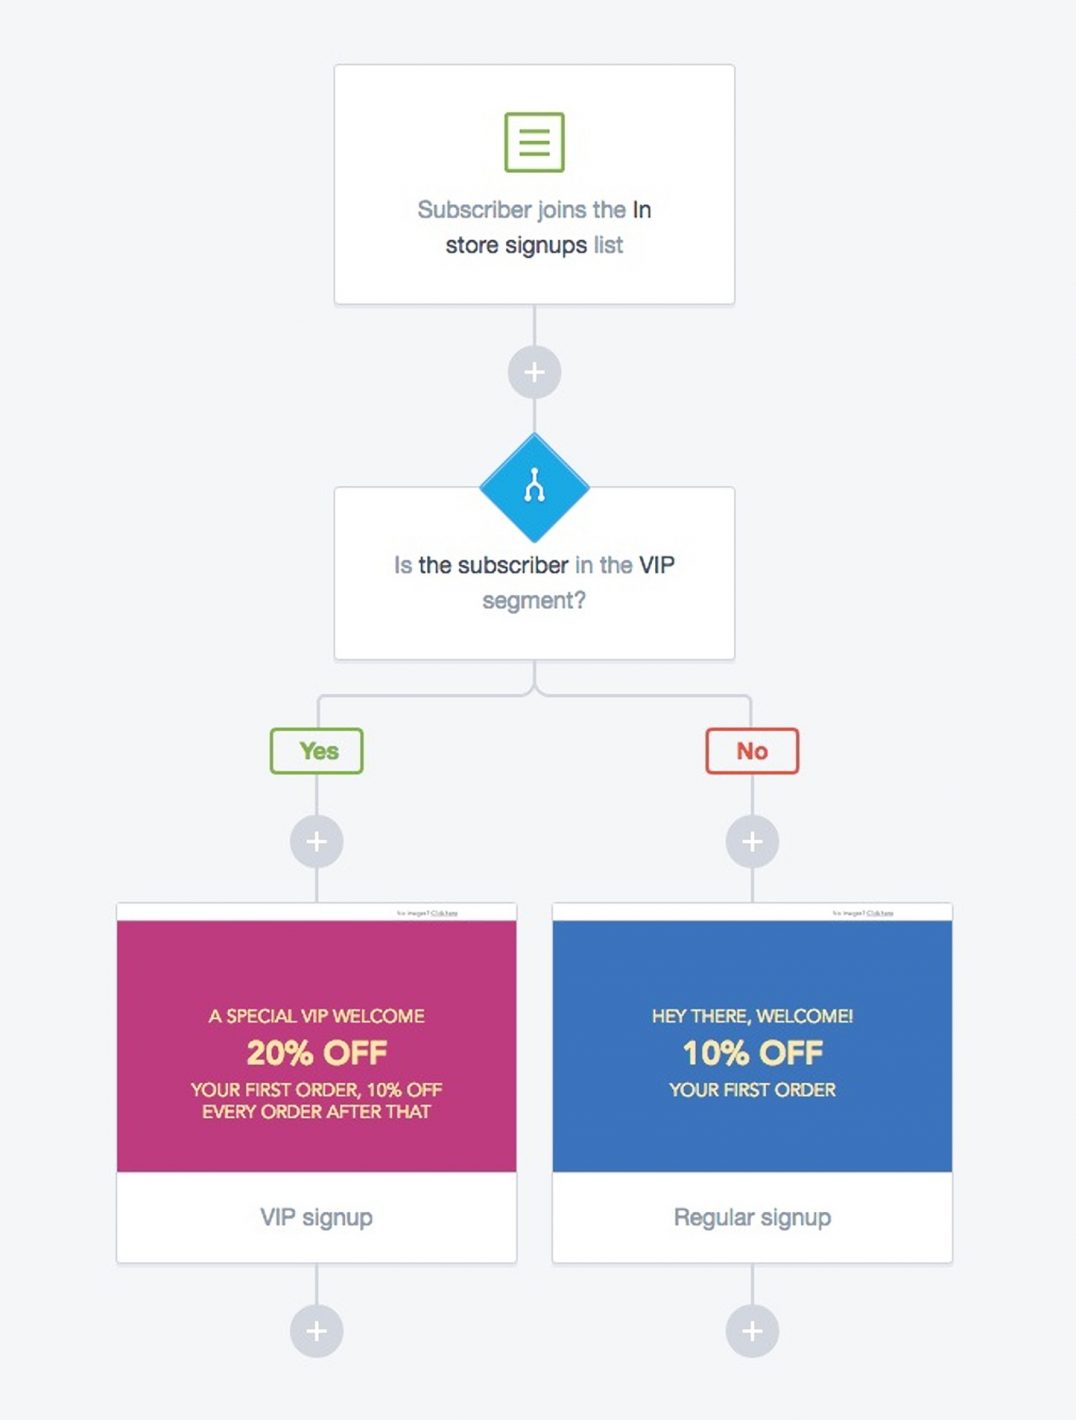Click the 'HEY THERE, WELCOME!' text in blue email
Screen dimensions: 1076x1420
point(752,1016)
